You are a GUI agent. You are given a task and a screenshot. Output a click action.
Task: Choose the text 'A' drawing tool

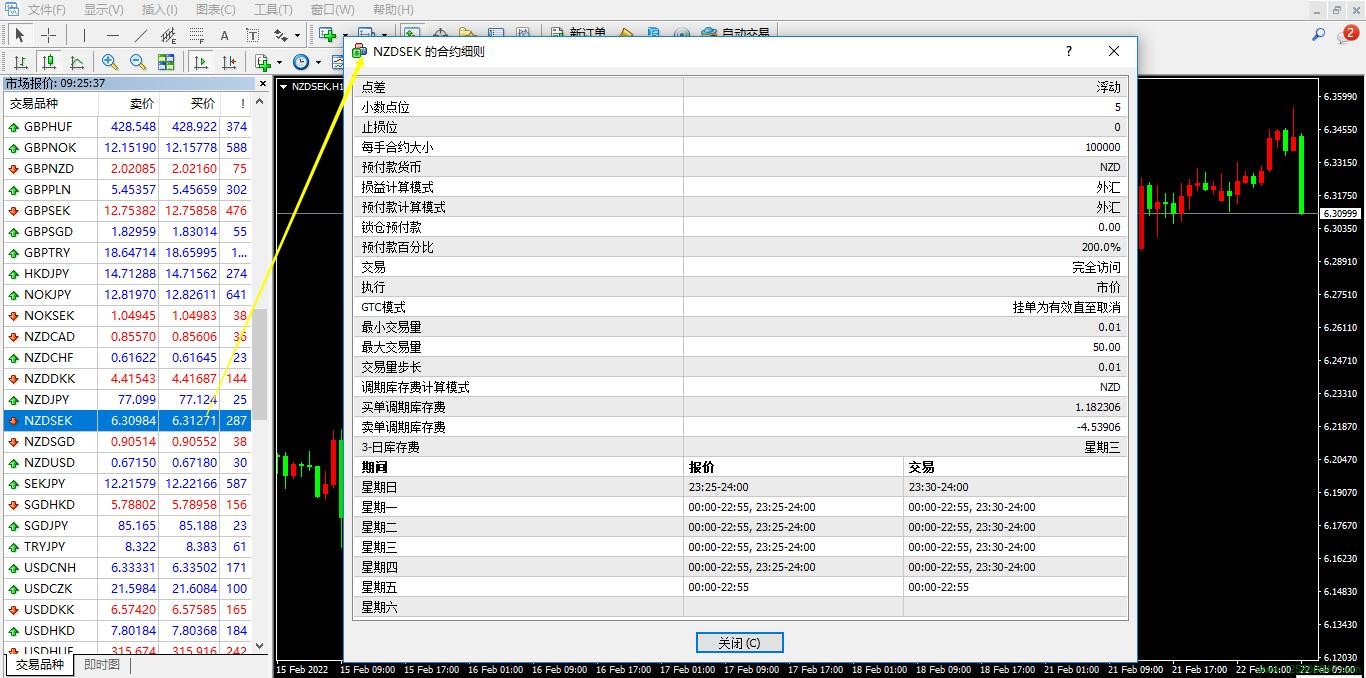225,35
